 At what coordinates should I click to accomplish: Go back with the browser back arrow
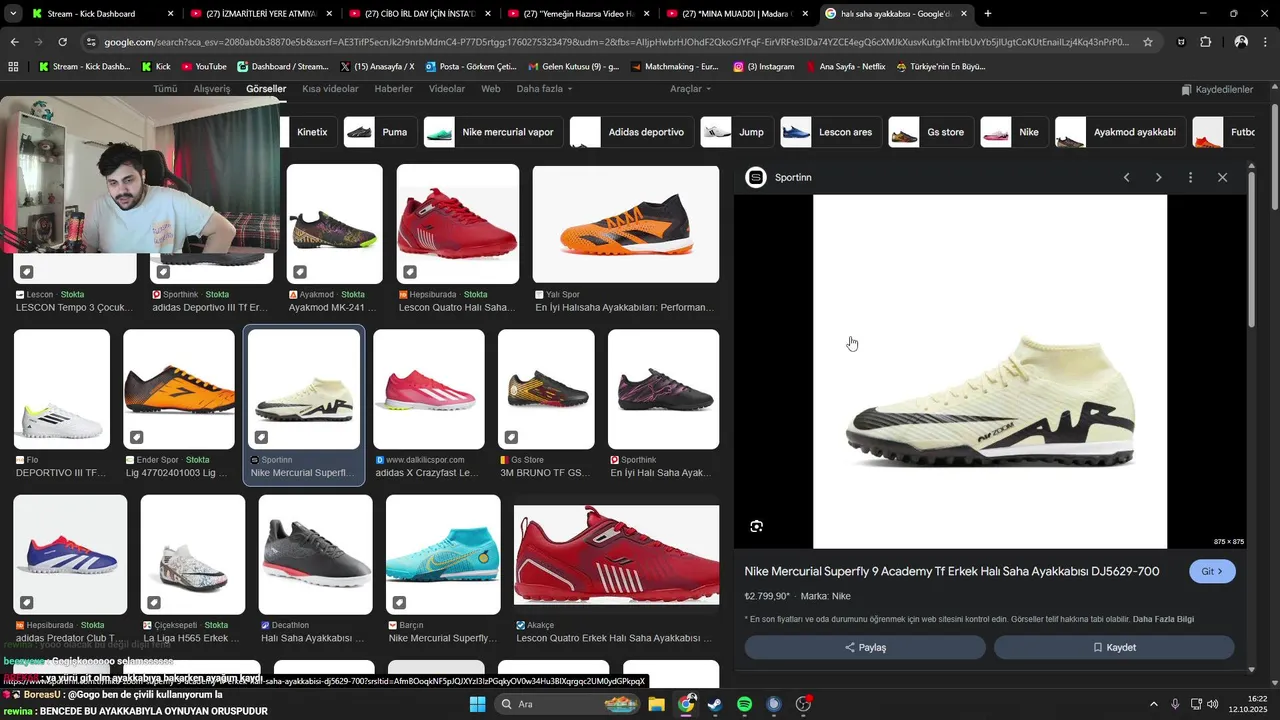tap(14, 42)
